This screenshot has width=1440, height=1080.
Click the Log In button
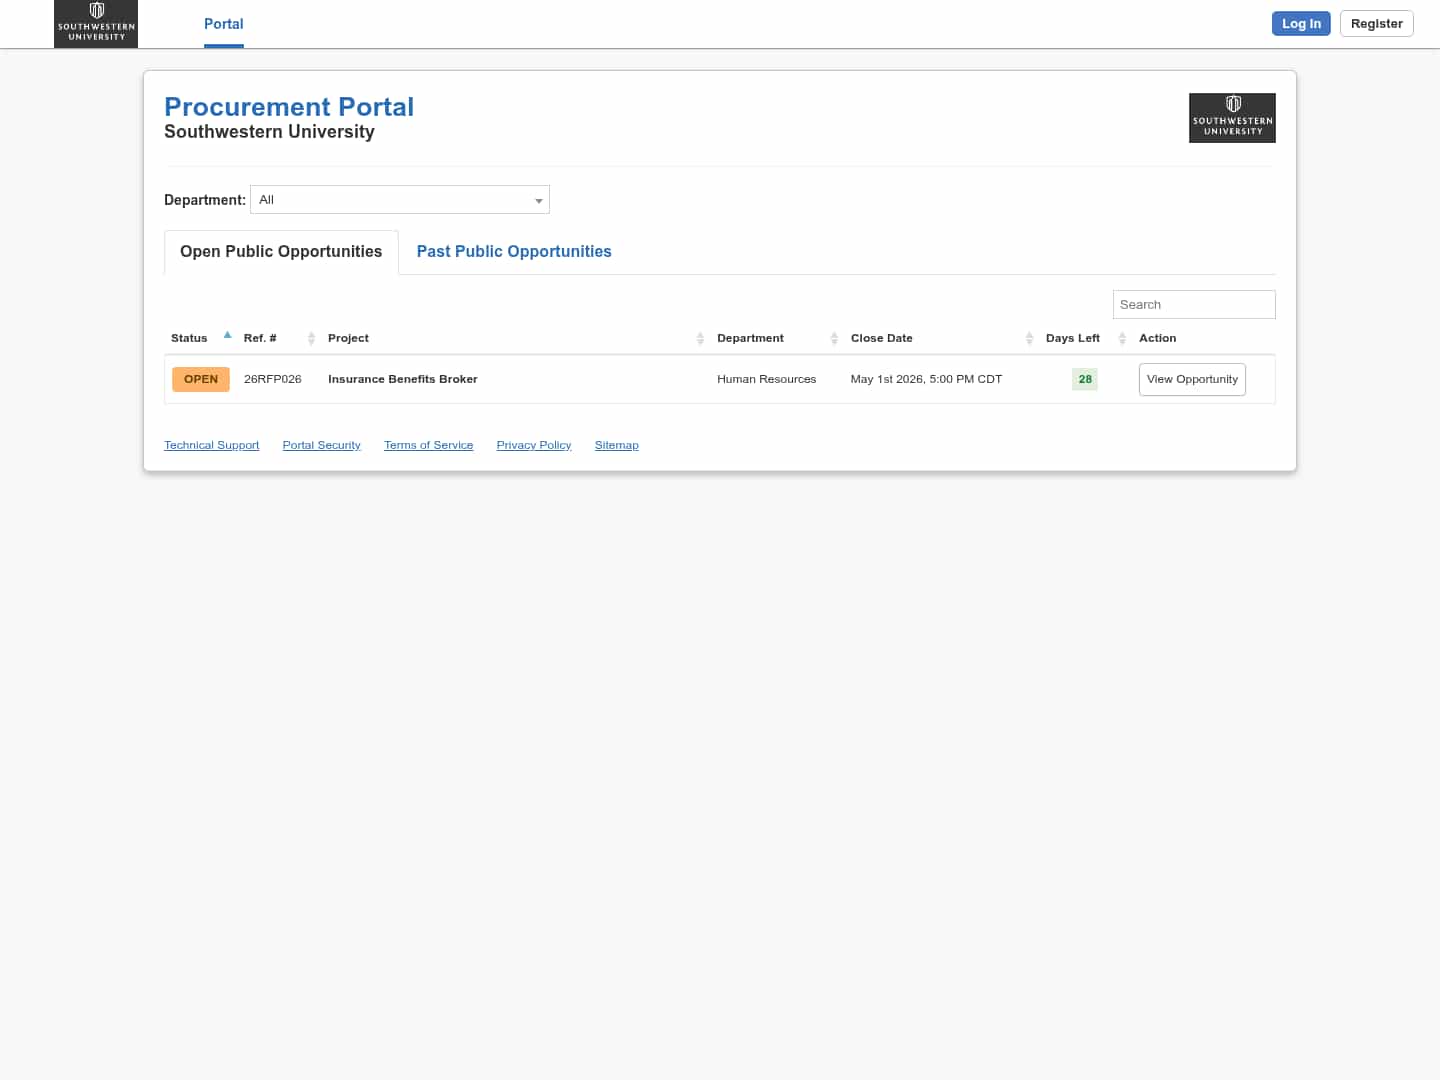[1301, 23]
